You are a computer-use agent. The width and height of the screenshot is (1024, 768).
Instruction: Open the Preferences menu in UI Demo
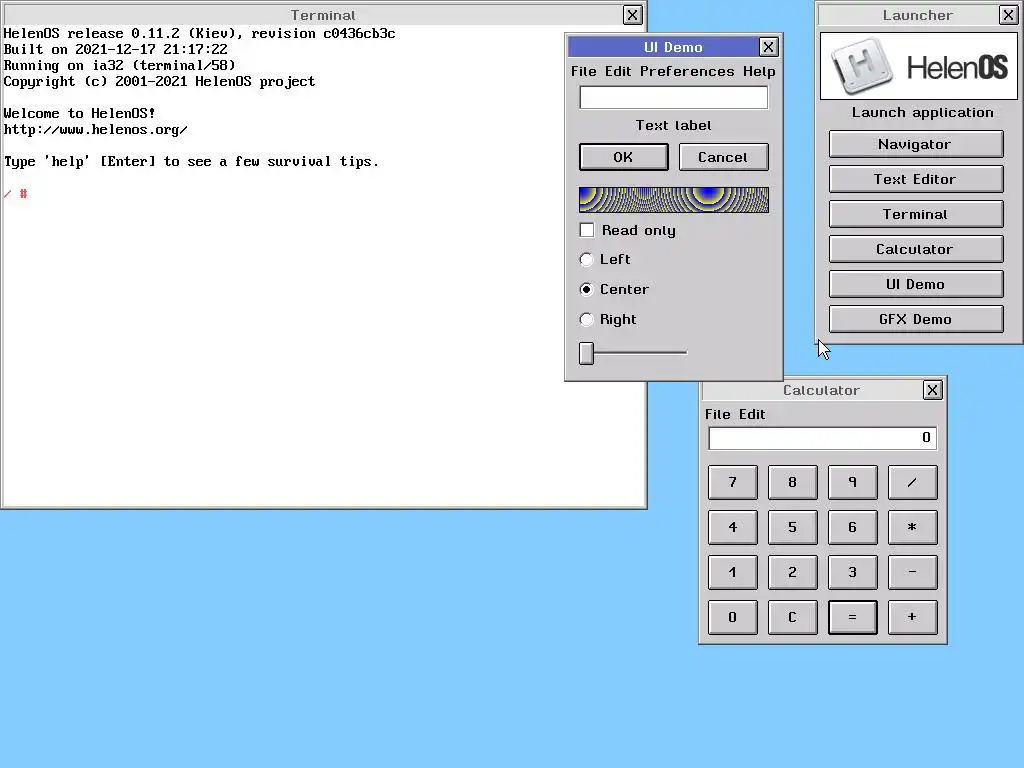(687, 71)
